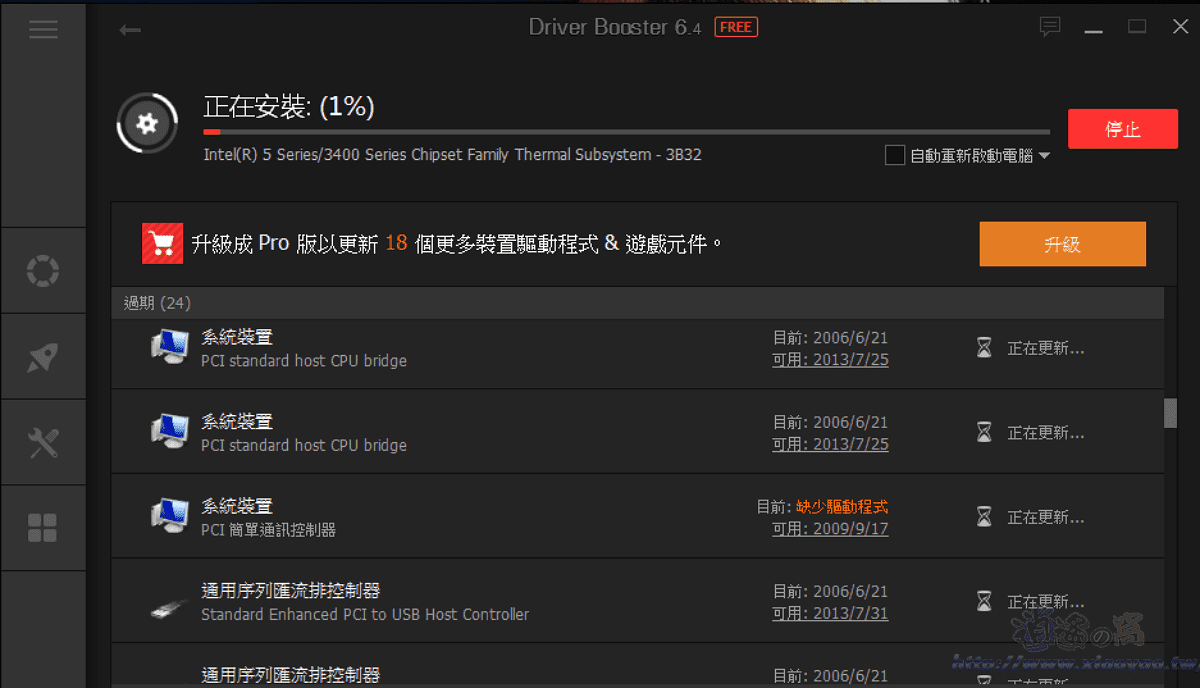Click 正在更新 status in USB Host Controller row
The height and width of the screenshot is (688, 1200).
tap(1045, 602)
